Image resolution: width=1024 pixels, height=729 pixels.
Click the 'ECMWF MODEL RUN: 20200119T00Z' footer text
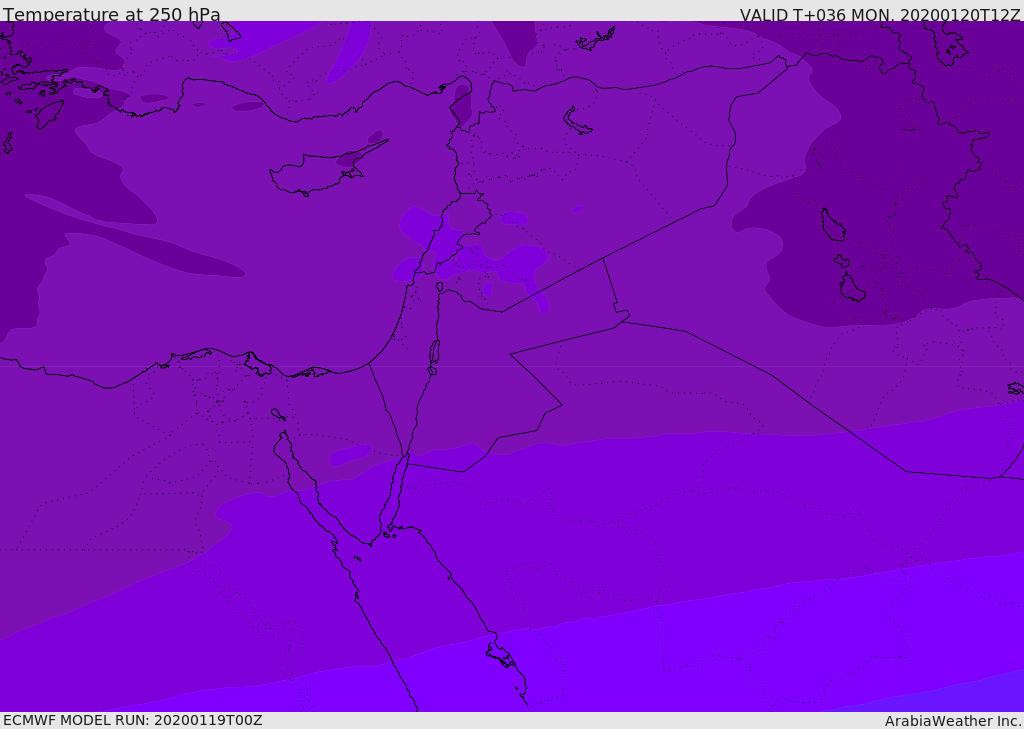tap(133, 720)
